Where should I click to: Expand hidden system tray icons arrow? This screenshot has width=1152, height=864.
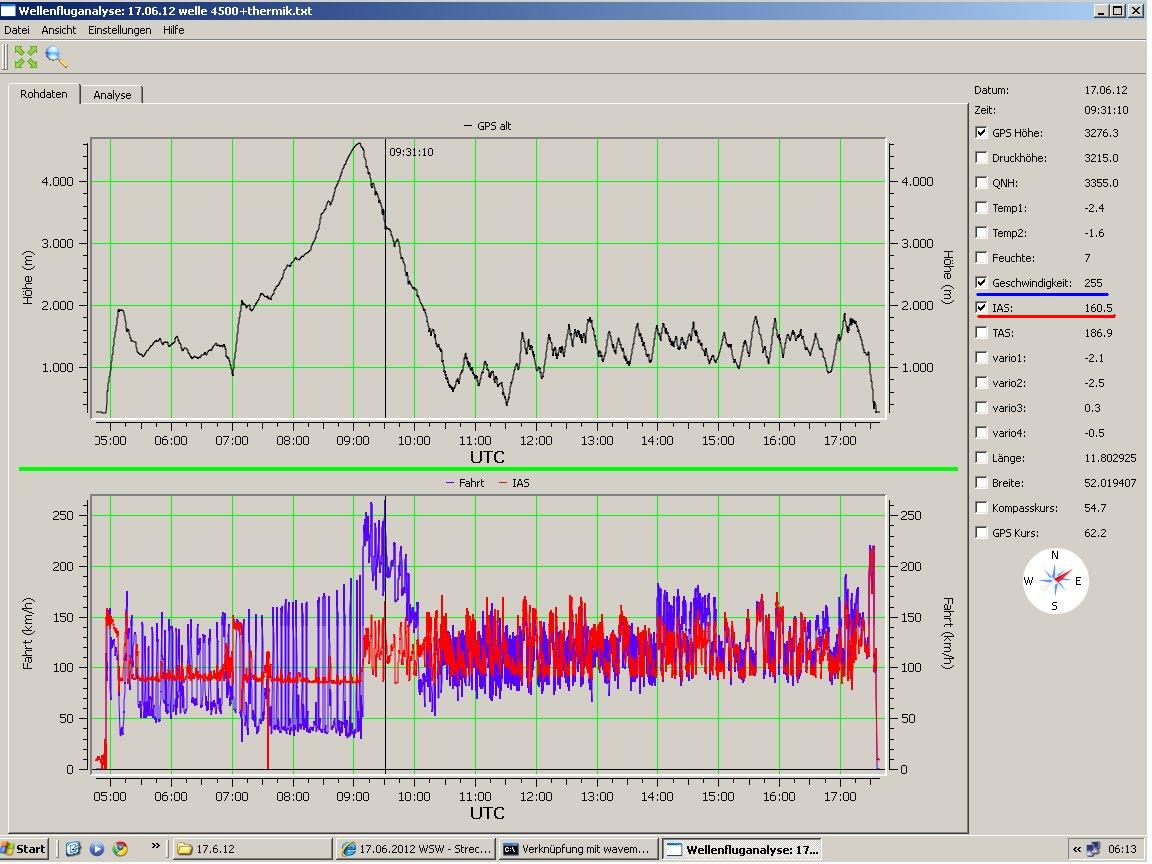1078,849
